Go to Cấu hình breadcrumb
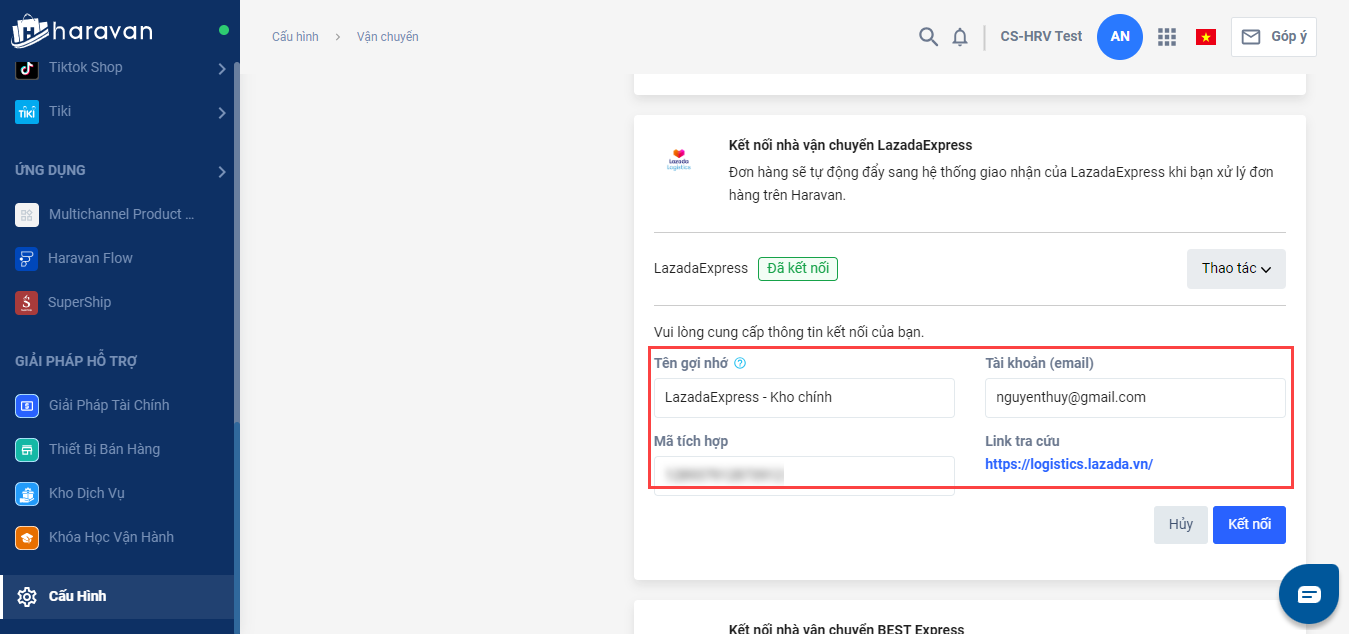The width and height of the screenshot is (1349, 634). pos(295,37)
